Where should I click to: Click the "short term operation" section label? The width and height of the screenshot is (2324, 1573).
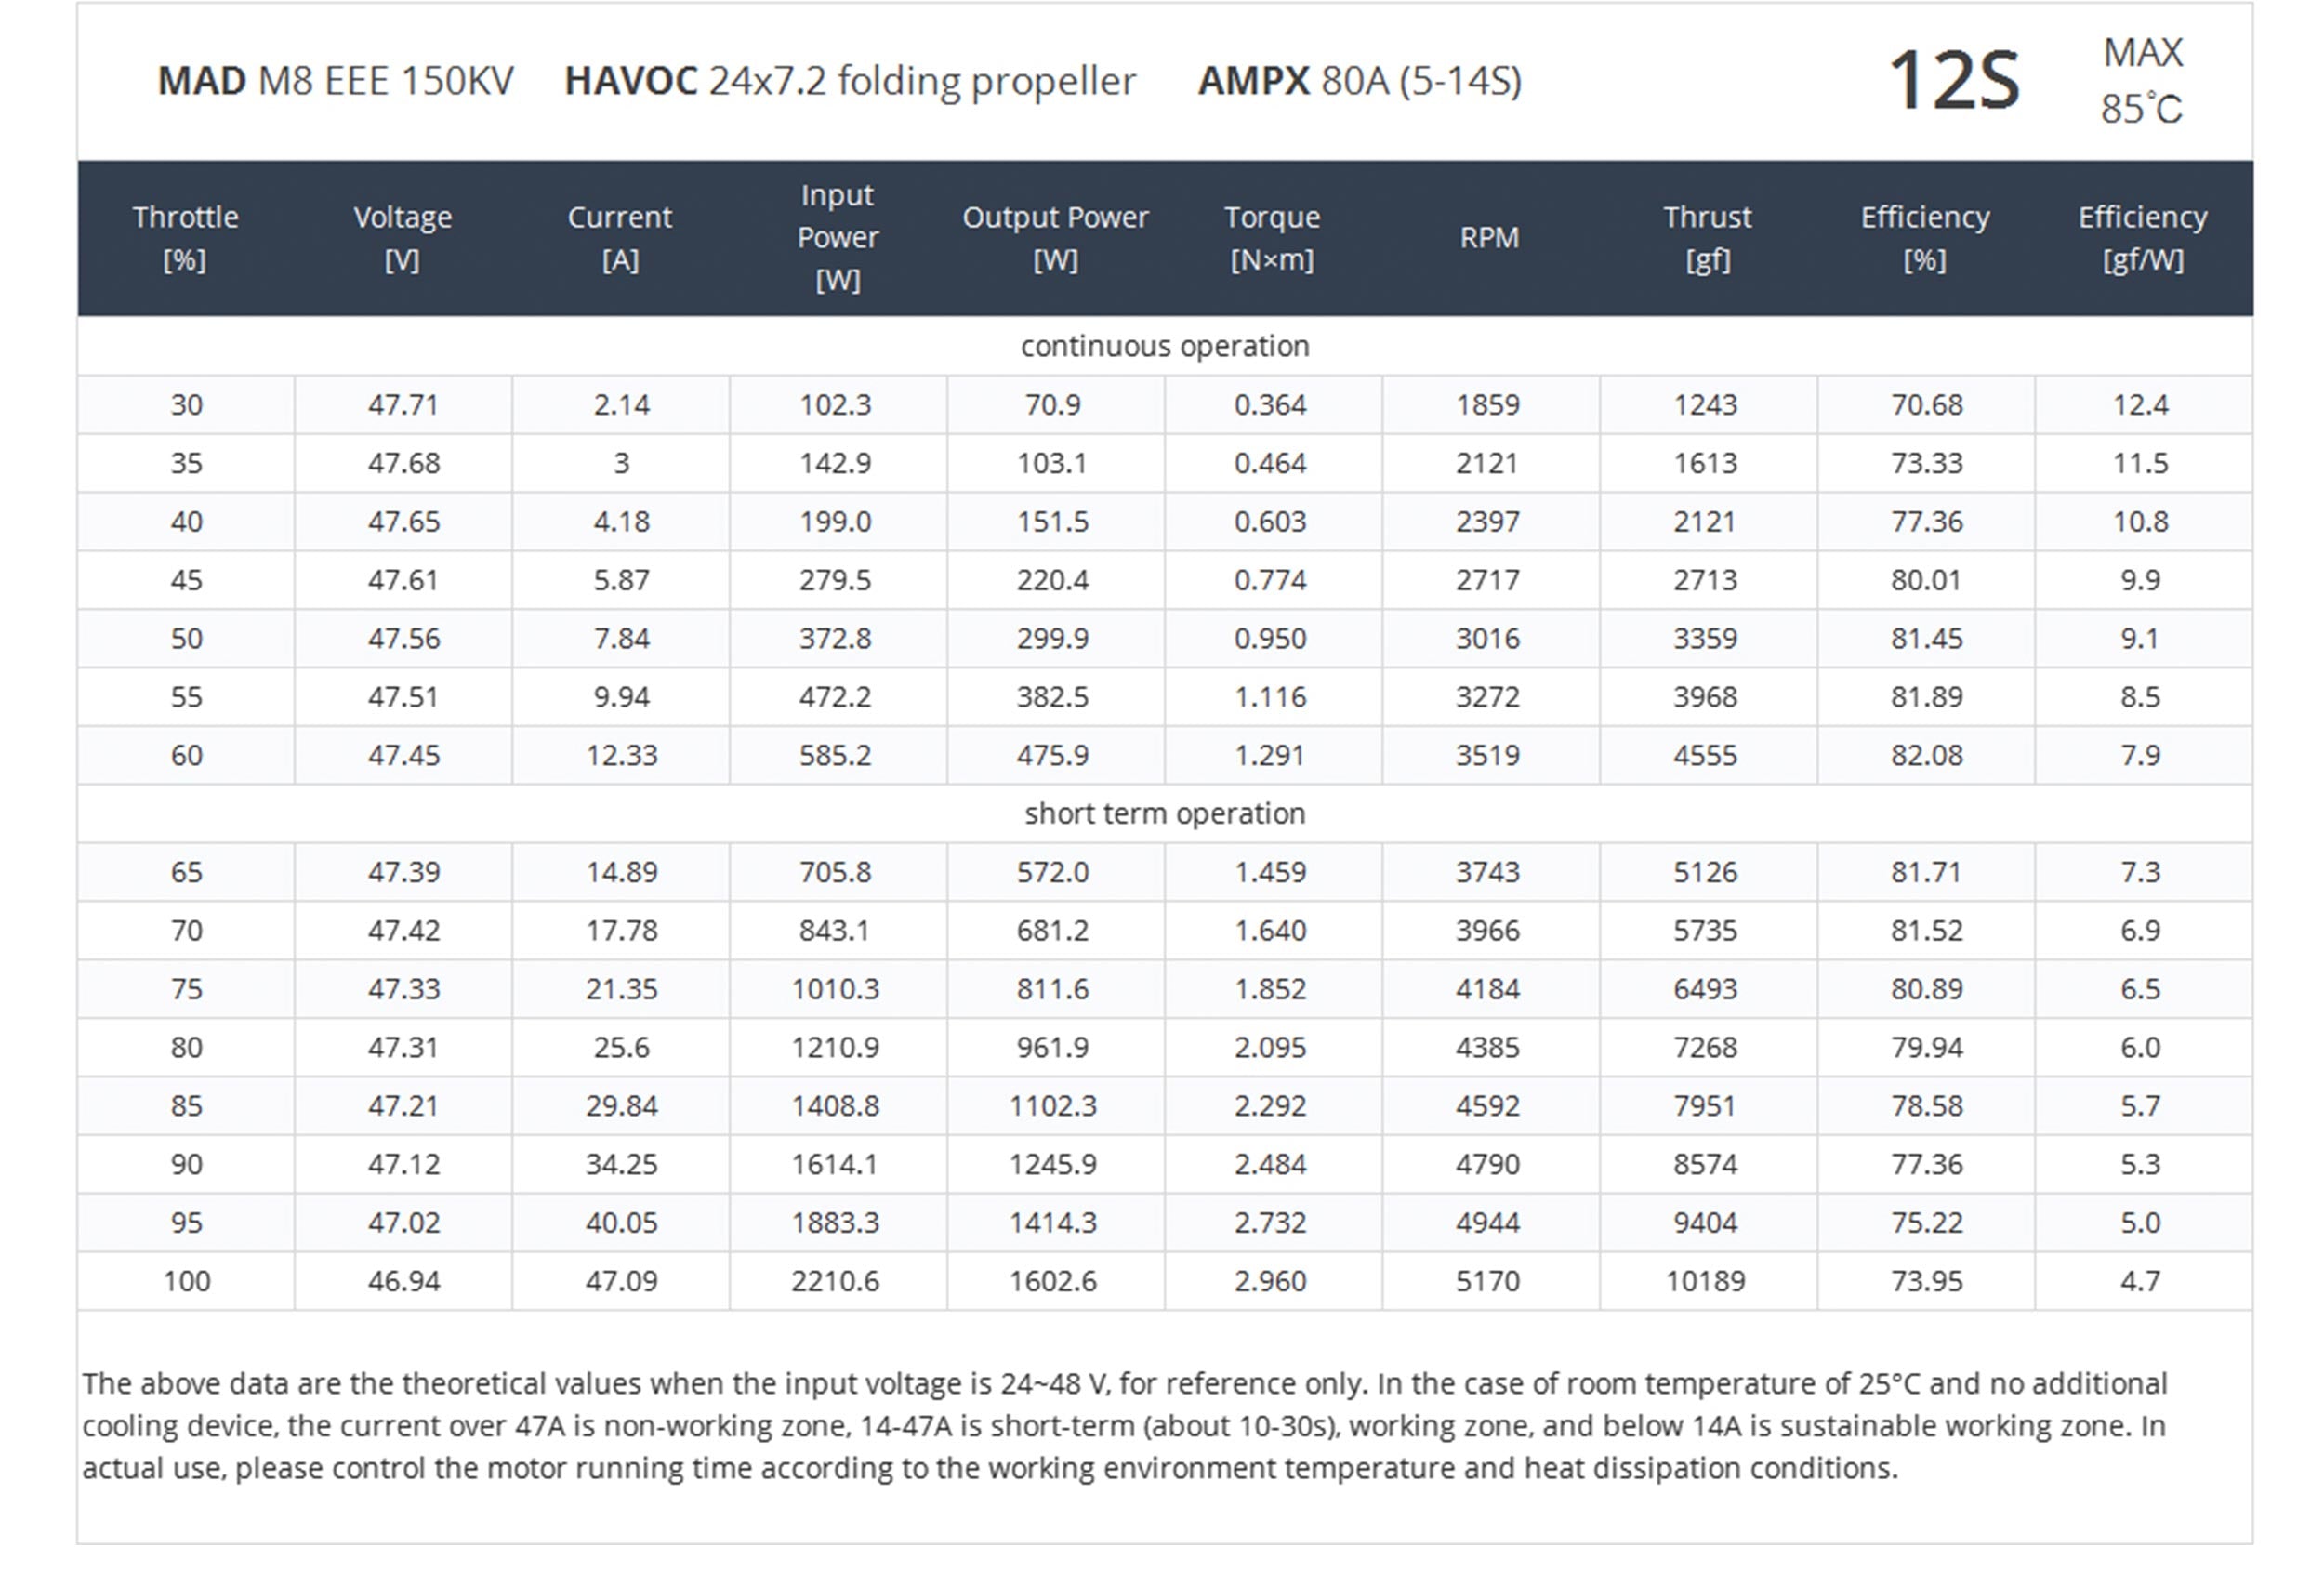click(x=1165, y=813)
